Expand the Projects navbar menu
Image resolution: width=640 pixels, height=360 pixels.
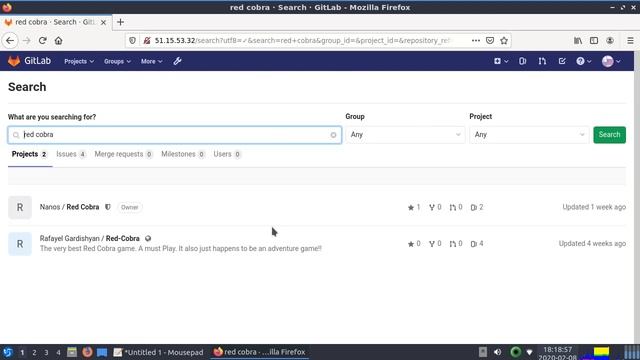pyautogui.click(x=79, y=61)
